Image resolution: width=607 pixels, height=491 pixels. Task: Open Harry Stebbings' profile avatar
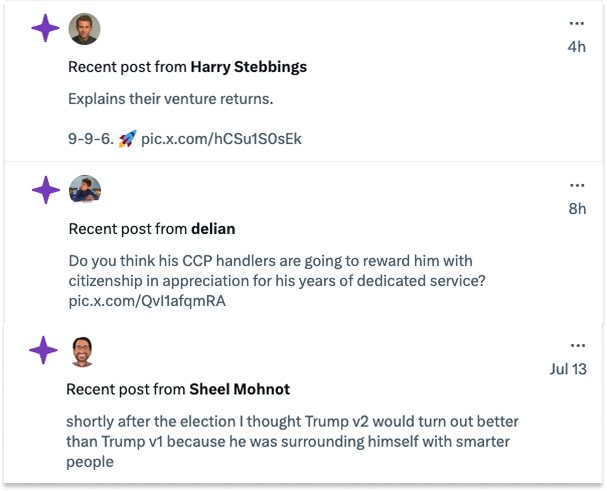(x=84, y=29)
